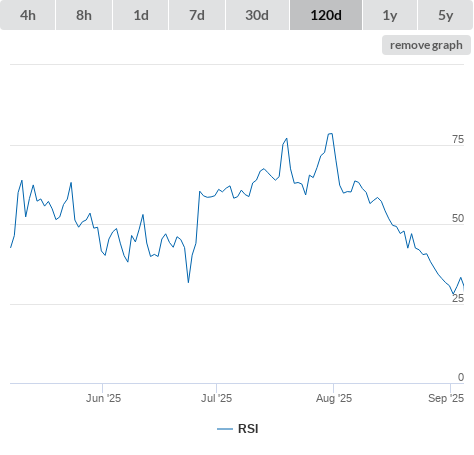Open the 5y time range tab
Image resolution: width=474 pixels, height=455 pixels.
[x=445, y=15]
